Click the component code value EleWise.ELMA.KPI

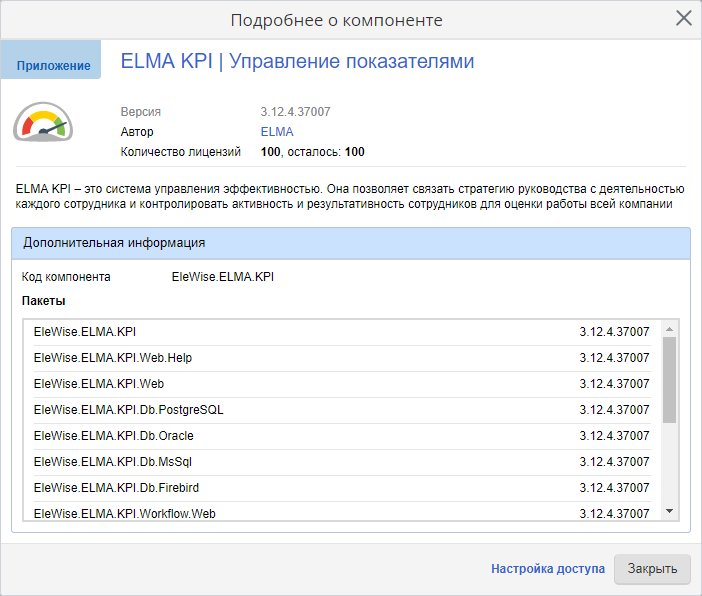click(222, 277)
